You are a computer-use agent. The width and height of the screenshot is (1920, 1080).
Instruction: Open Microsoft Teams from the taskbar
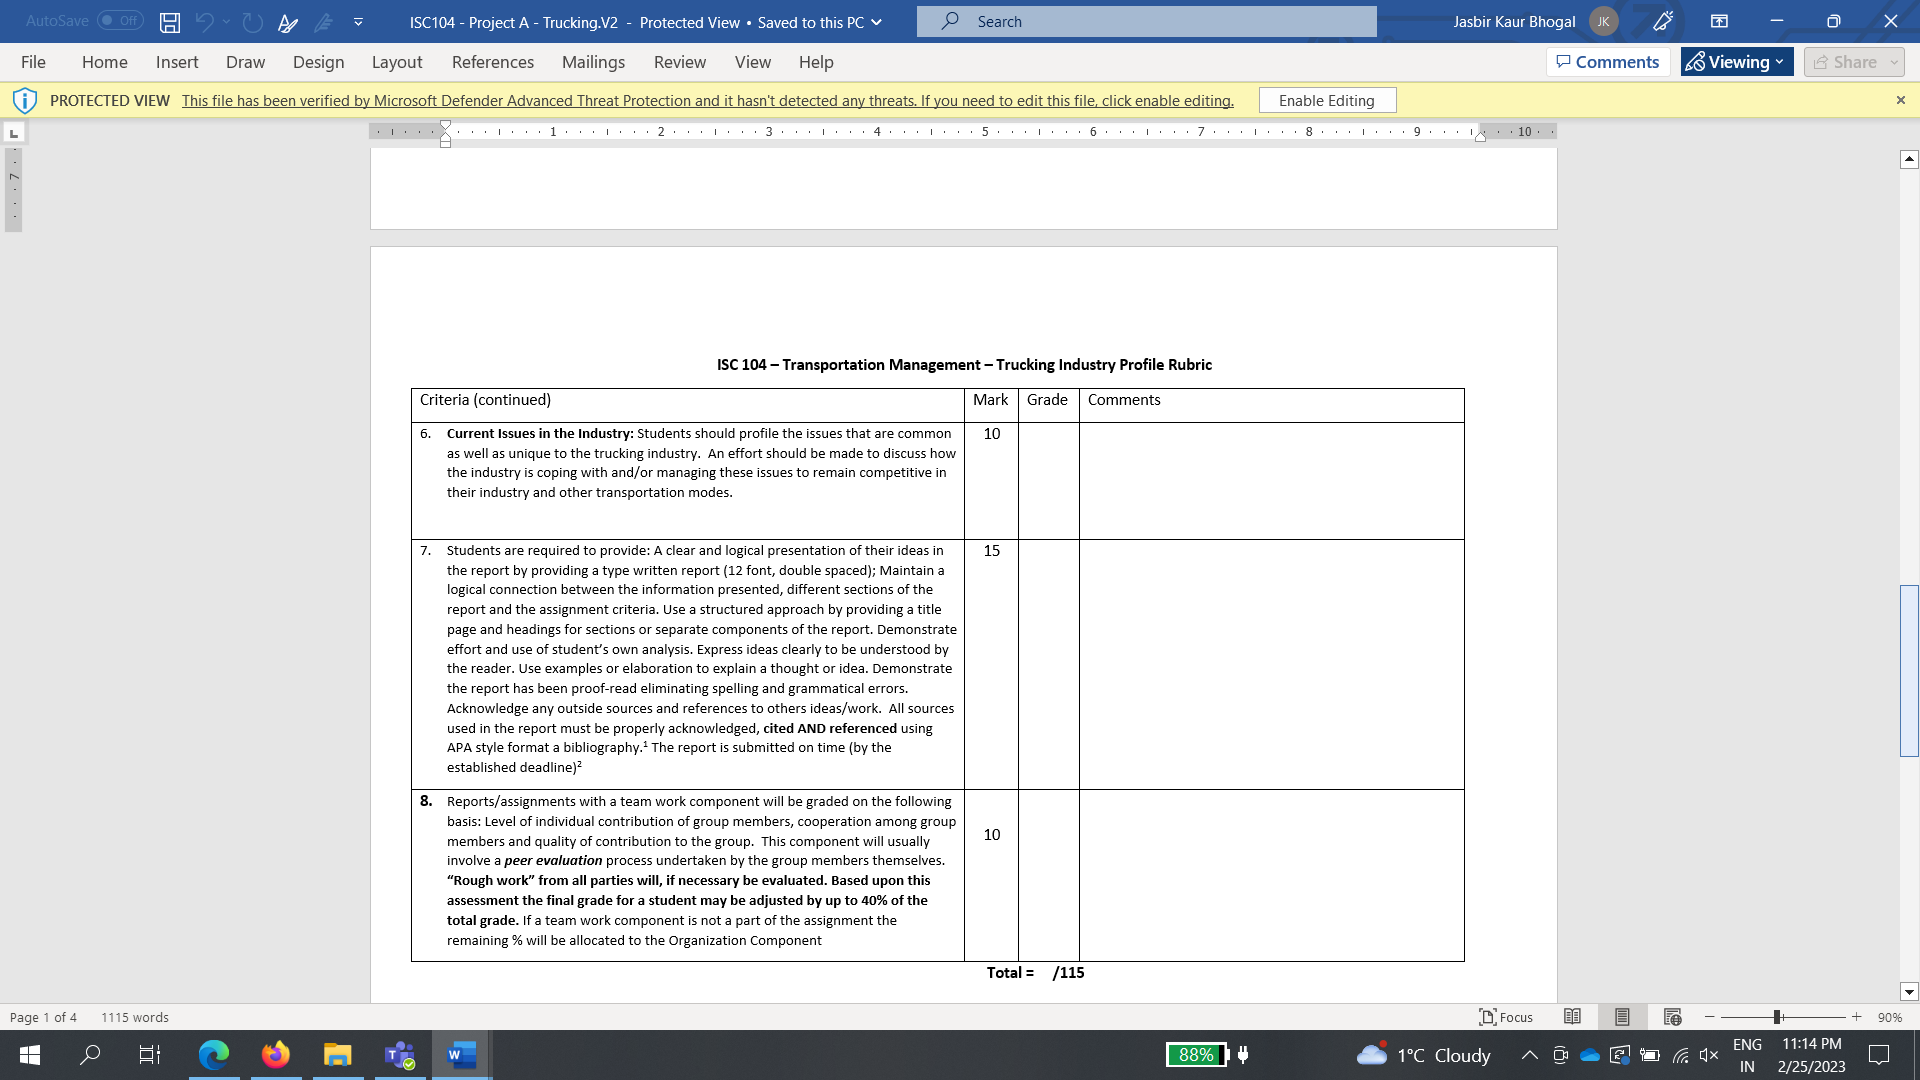coord(400,1055)
